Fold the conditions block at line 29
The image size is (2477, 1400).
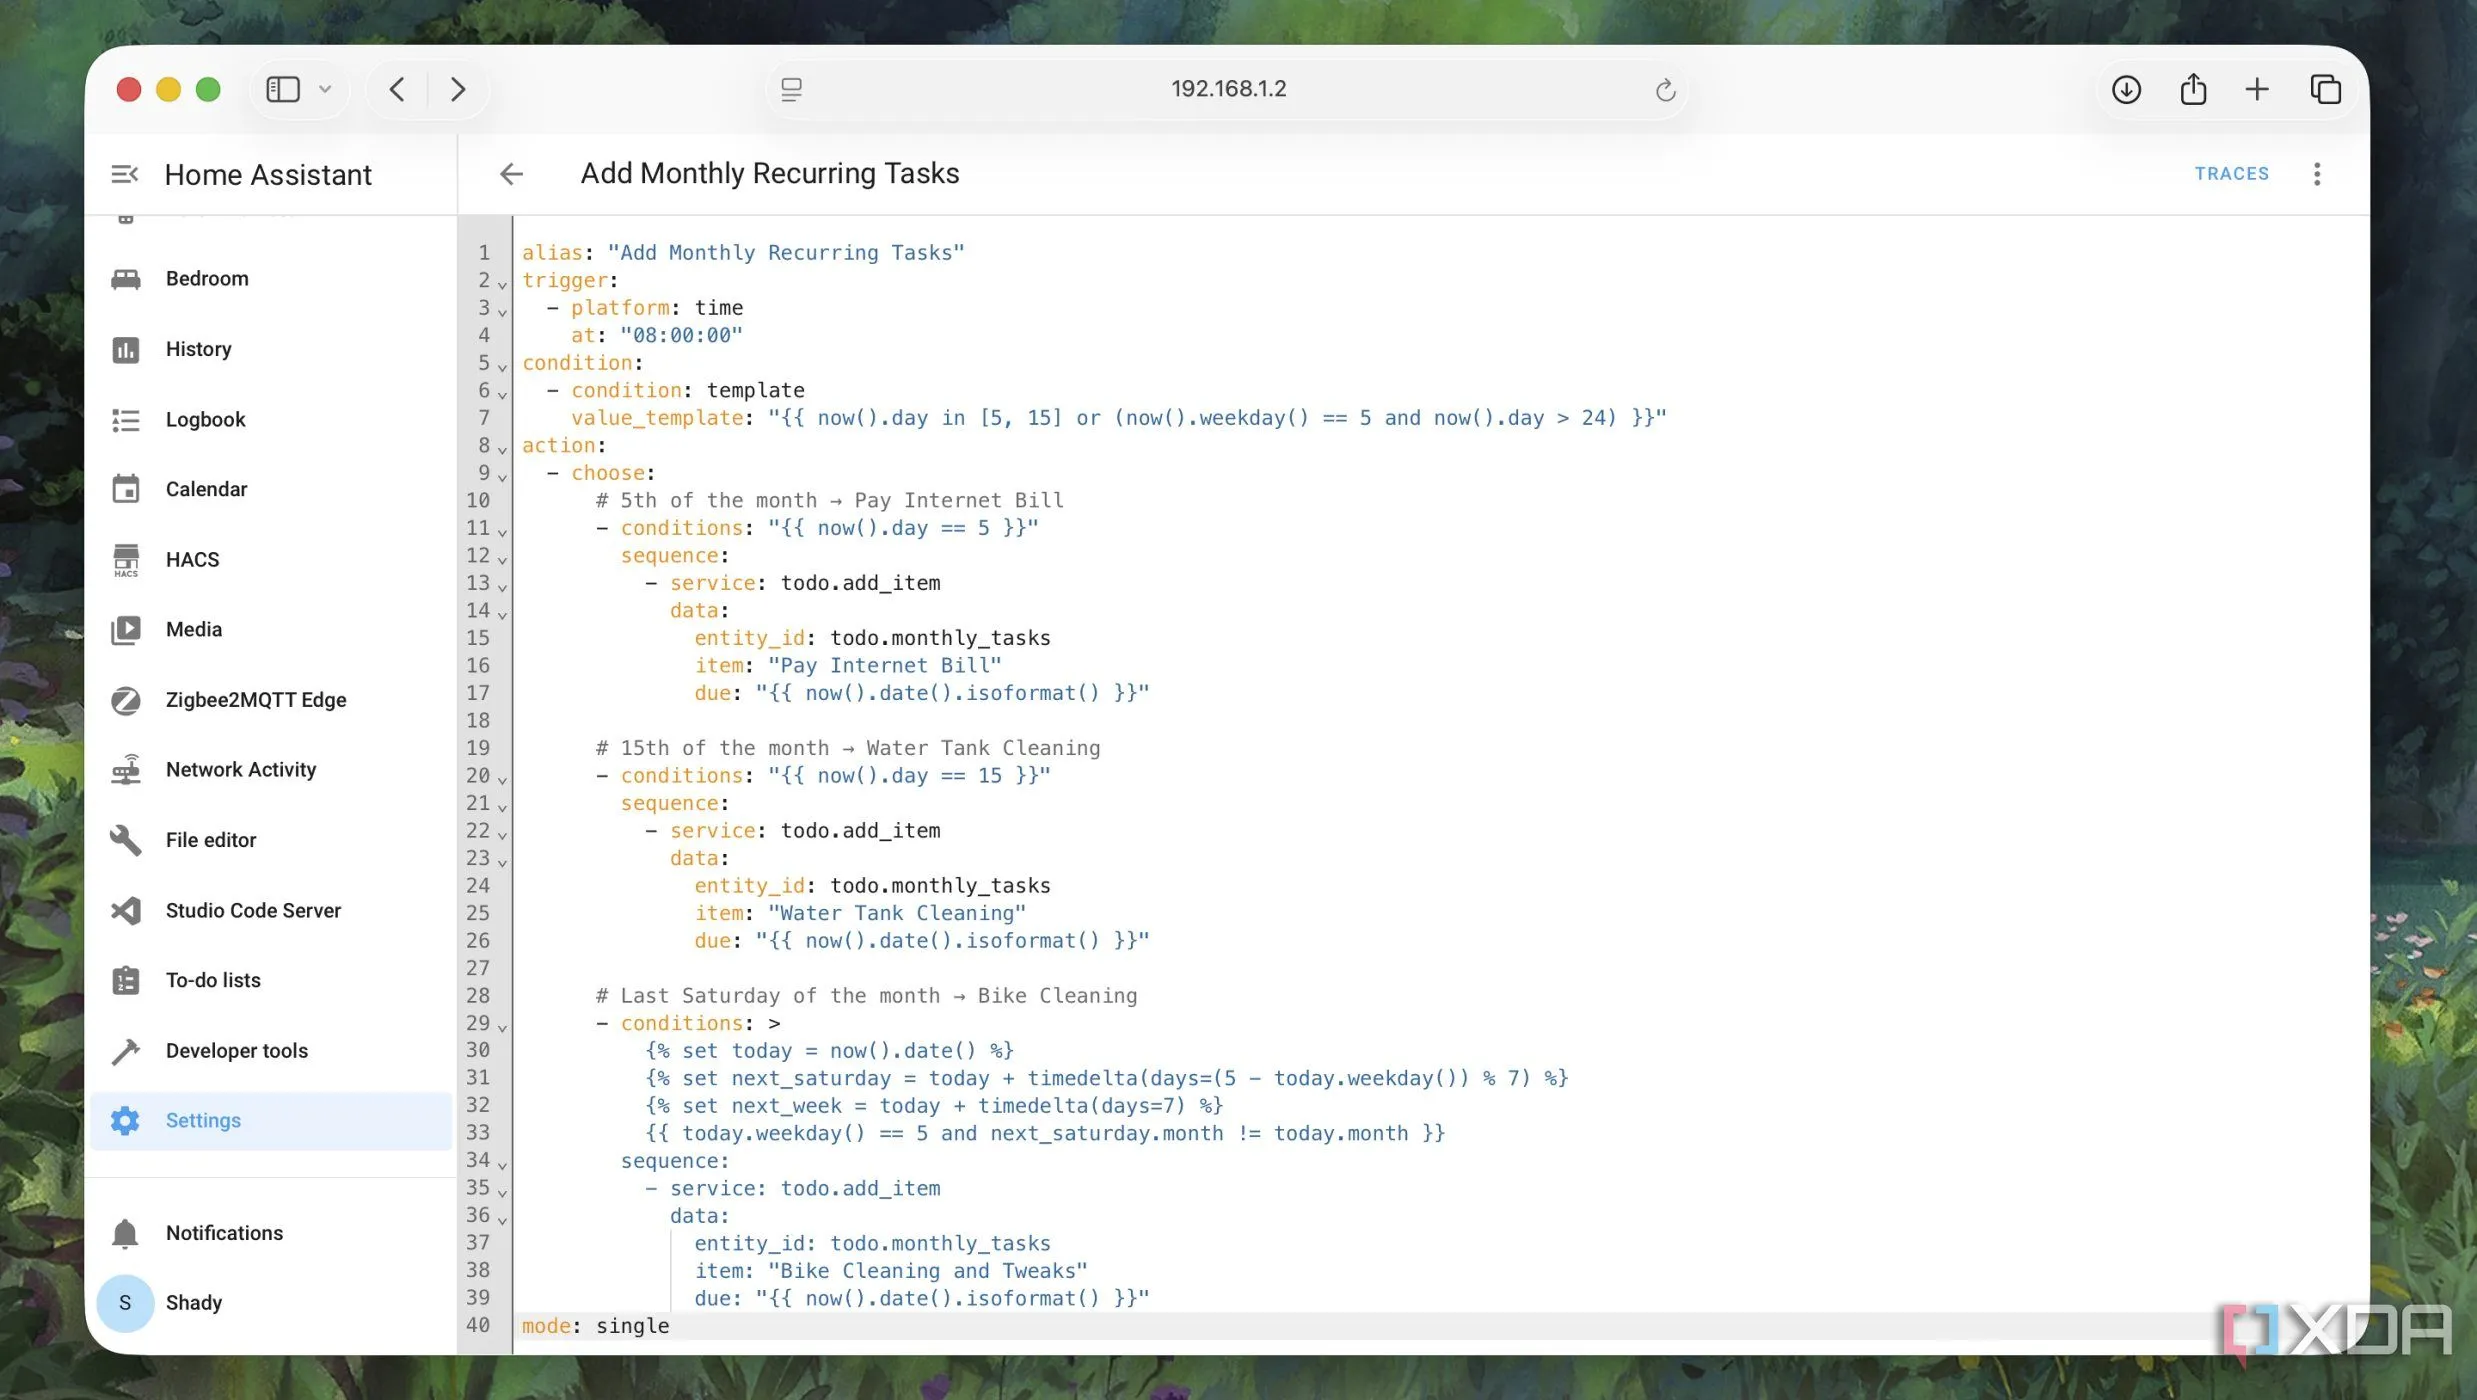point(502,1027)
